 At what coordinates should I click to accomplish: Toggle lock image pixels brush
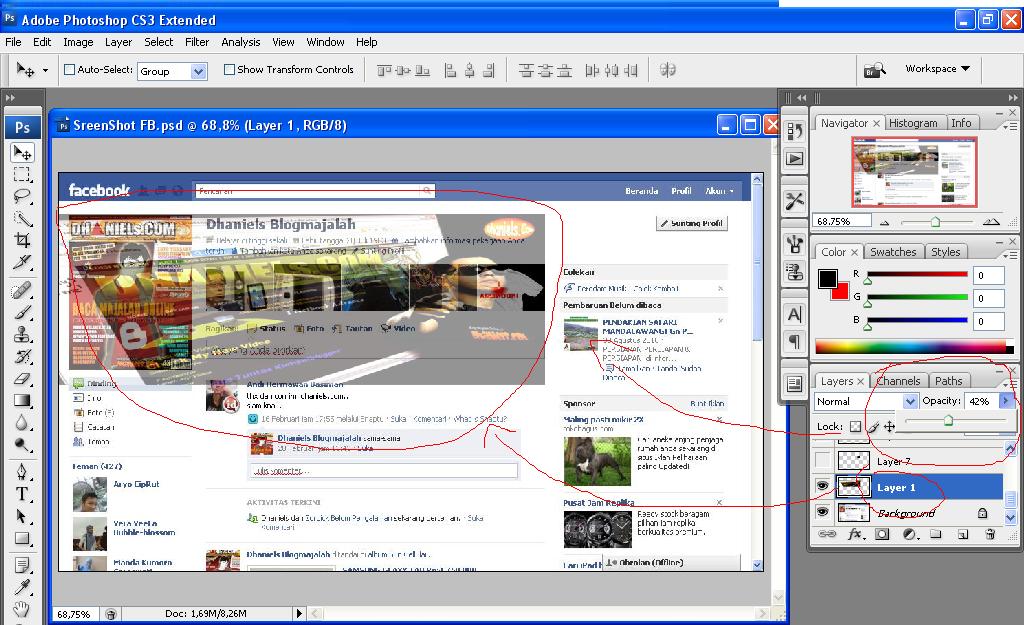coord(873,426)
